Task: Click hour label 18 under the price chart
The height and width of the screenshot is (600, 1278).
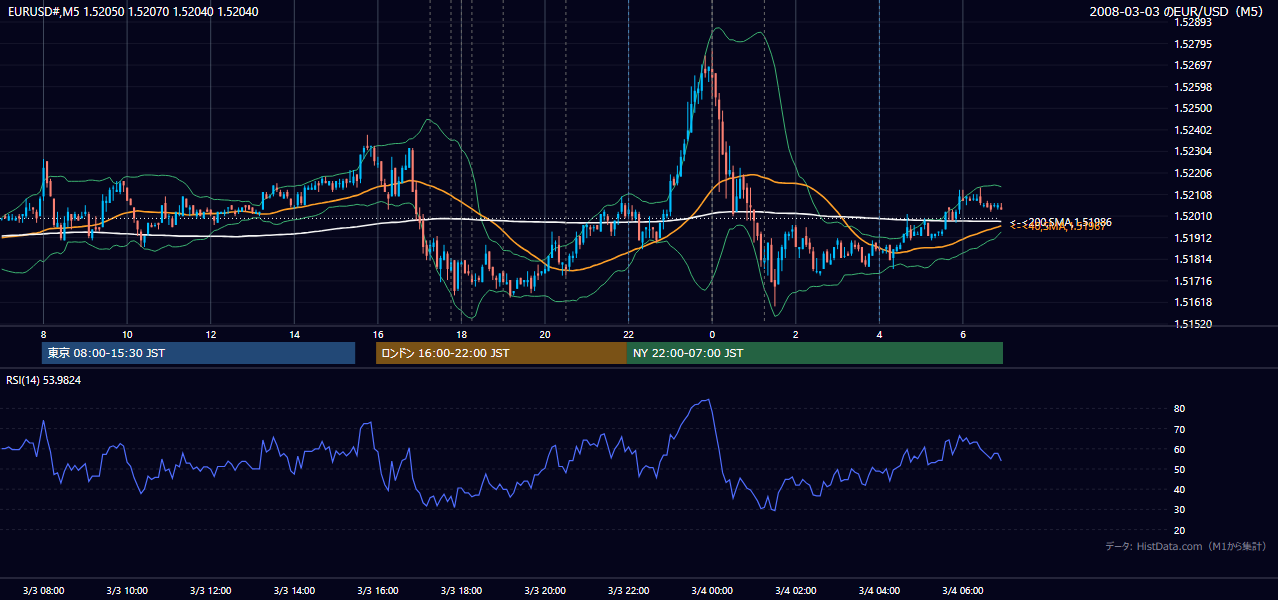Action: [x=461, y=334]
